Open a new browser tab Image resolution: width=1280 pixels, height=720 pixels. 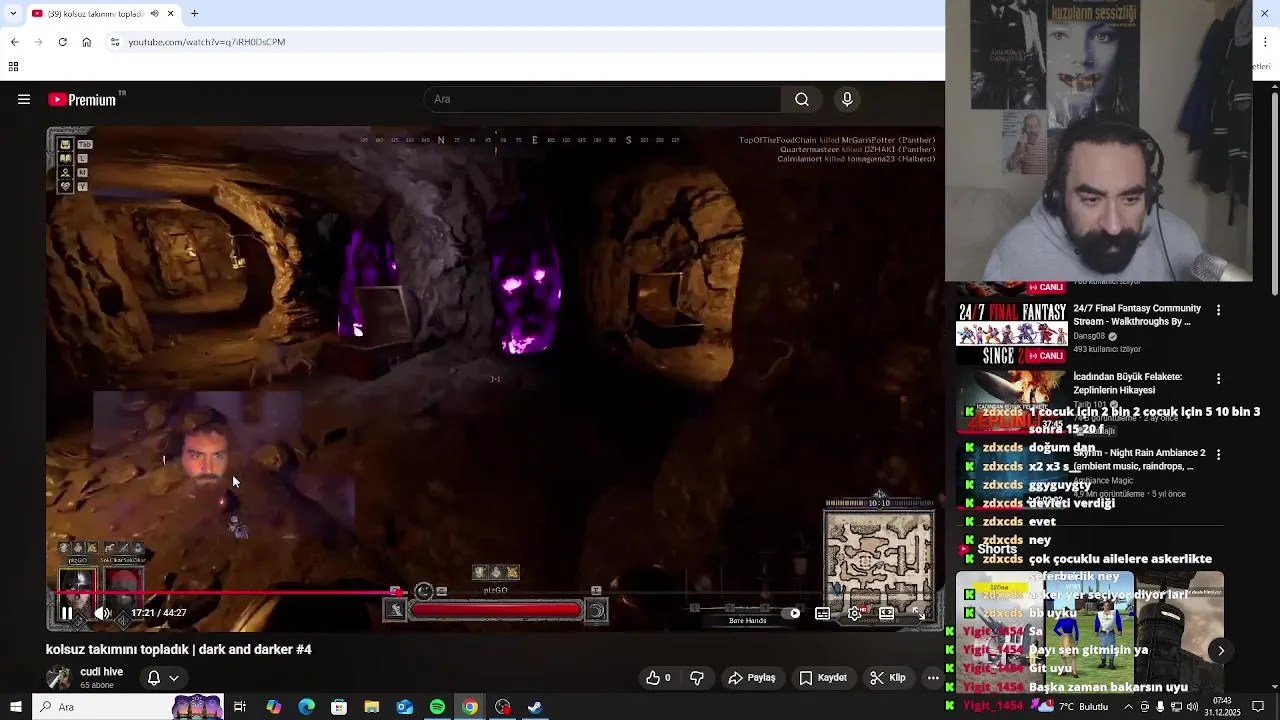pos(194,14)
